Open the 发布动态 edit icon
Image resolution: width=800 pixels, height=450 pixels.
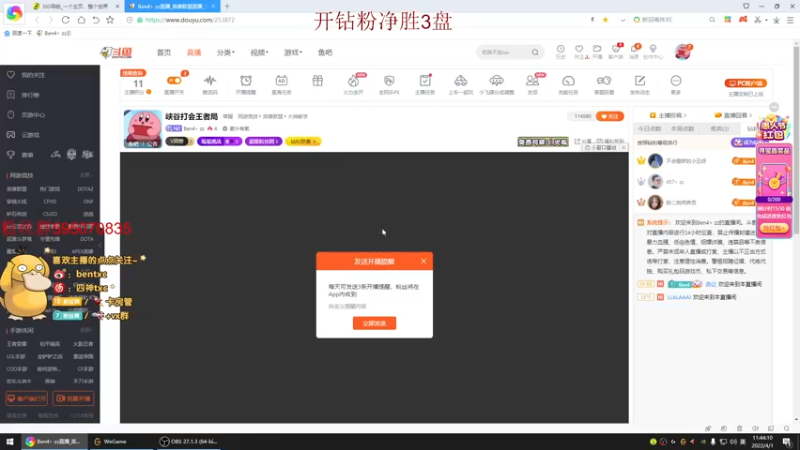click(639, 81)
